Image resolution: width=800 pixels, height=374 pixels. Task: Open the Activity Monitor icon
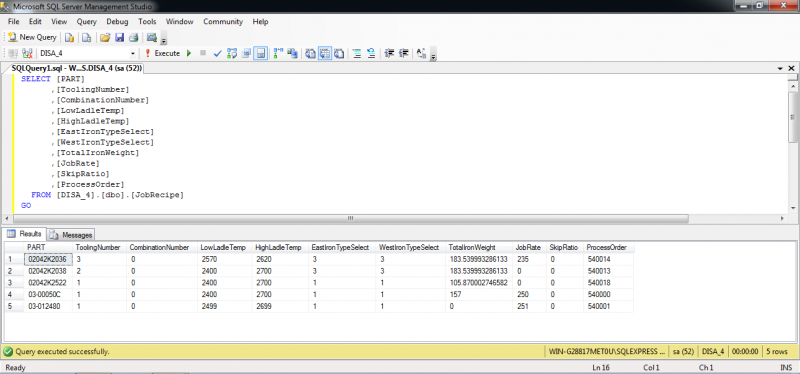(x=152, y=37)
